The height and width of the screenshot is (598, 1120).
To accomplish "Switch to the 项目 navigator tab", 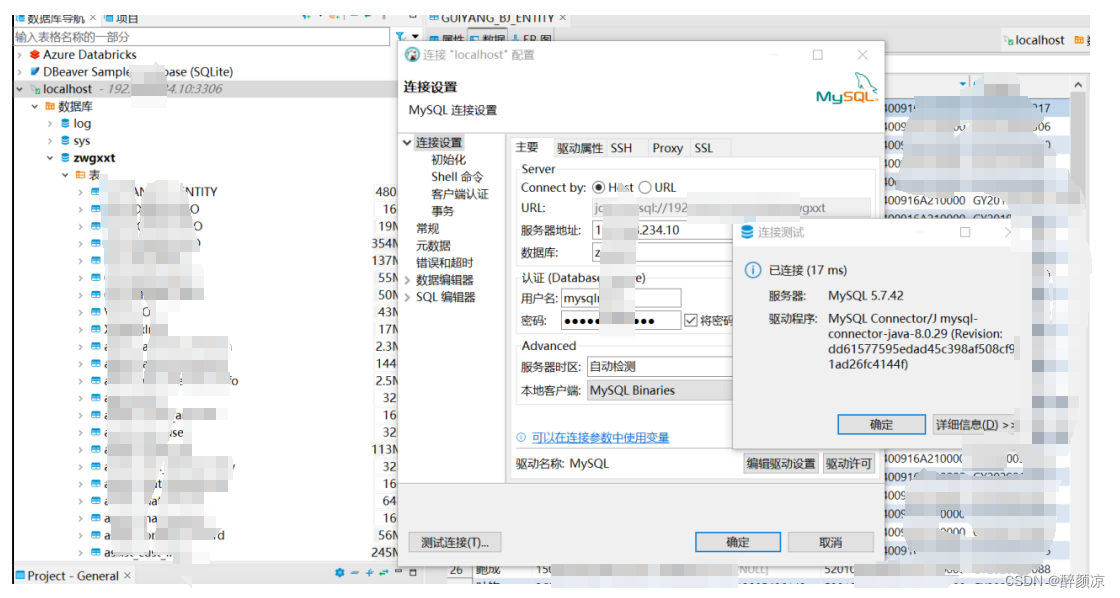I will coord(122,18).
